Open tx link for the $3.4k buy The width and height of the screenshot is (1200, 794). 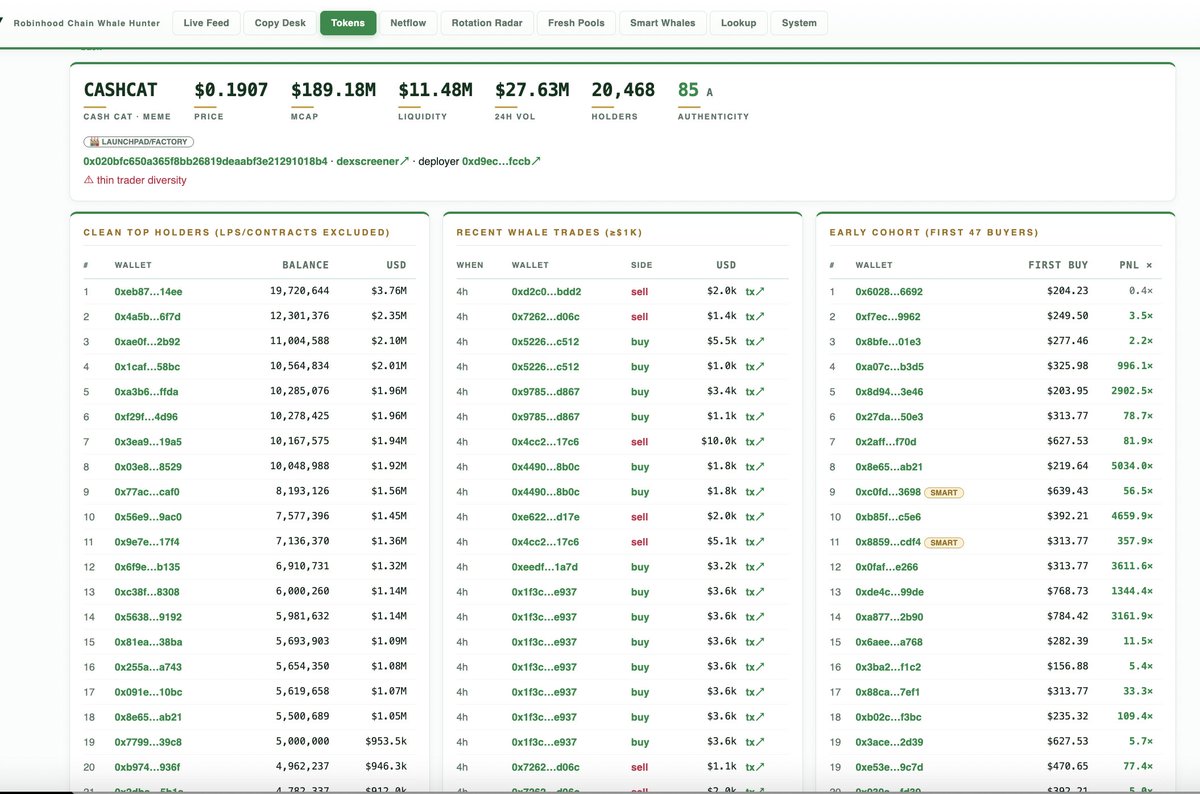point(755,392)
